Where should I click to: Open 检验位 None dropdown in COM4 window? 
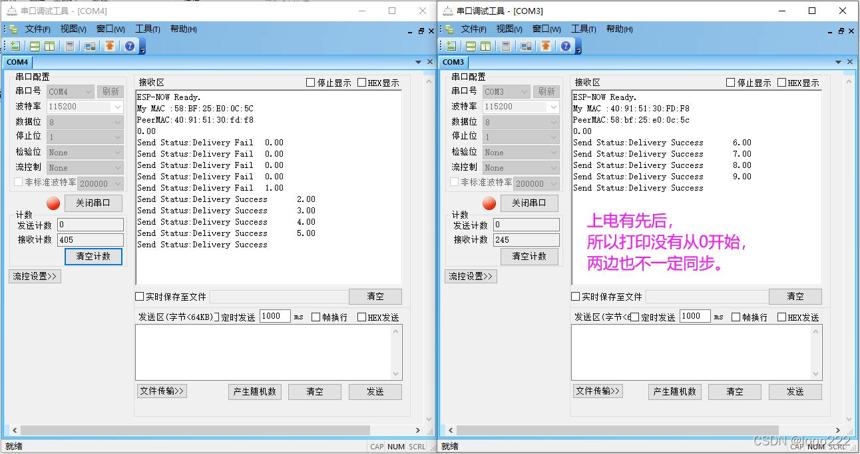pyautogui.click(x=84, y=152)
